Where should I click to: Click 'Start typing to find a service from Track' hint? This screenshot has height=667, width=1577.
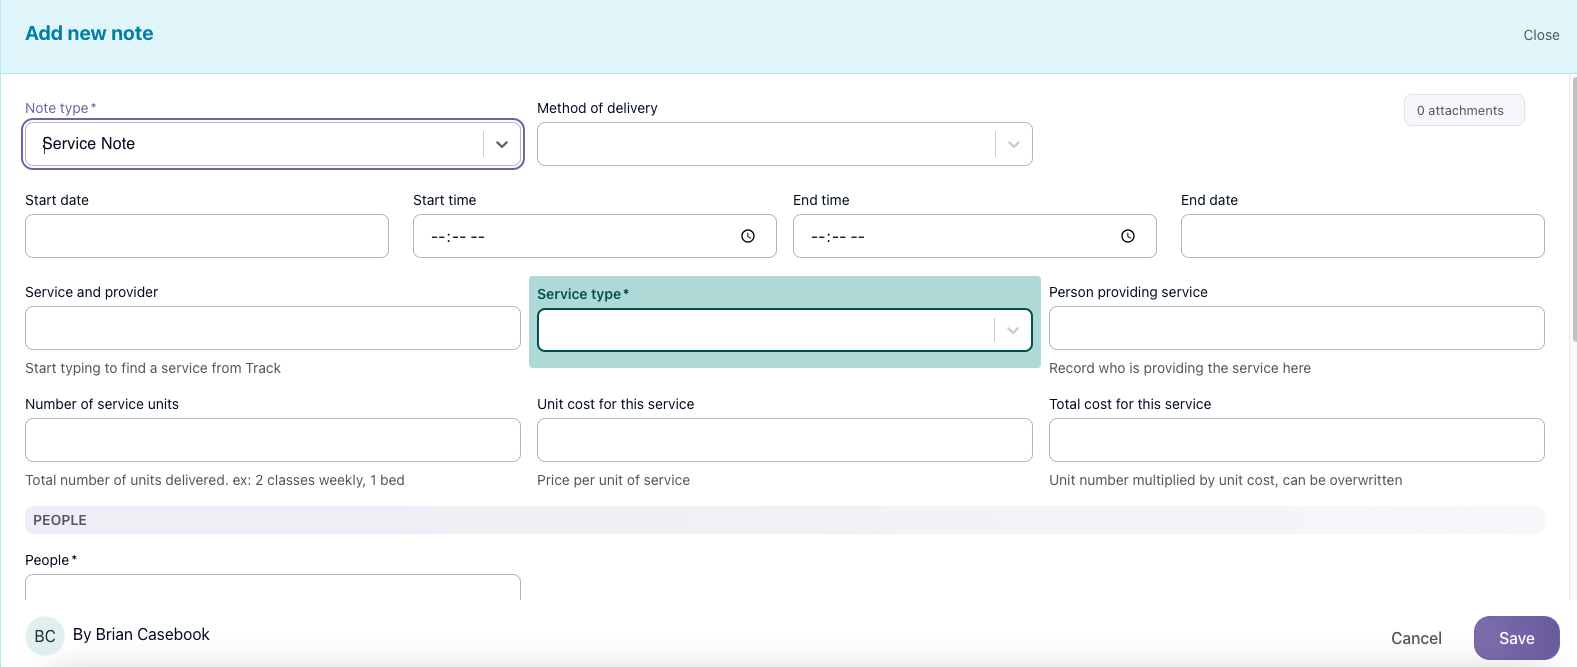(153, 368)
